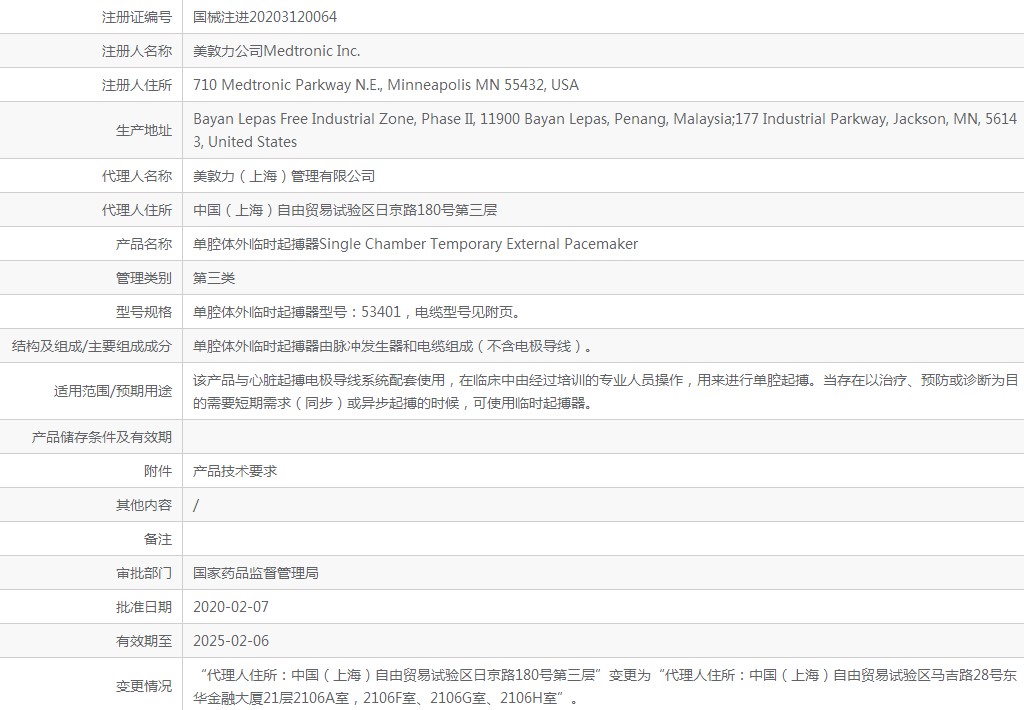Image resolution: width=1024 pixels, height=710 pixels.
Task: Click the 产品名称 label
Action: (144, 244)
